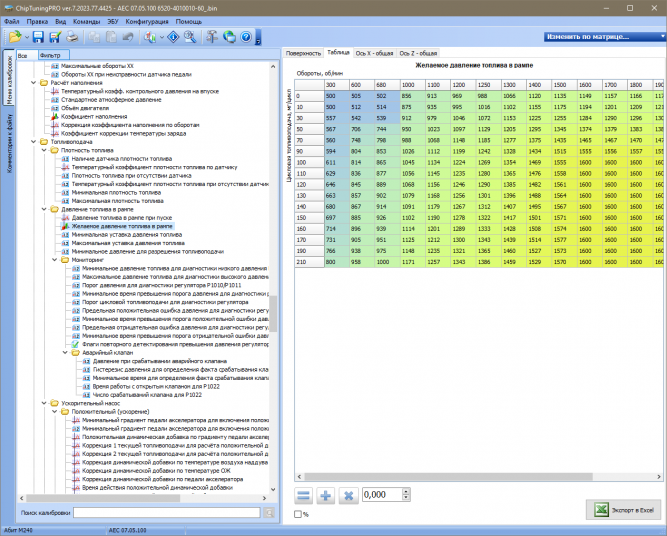This screenshot has width=667, height=536.
Task: Click the curve icon beside Давление топлива в рампе при пуске
Action: pos(65,218)
